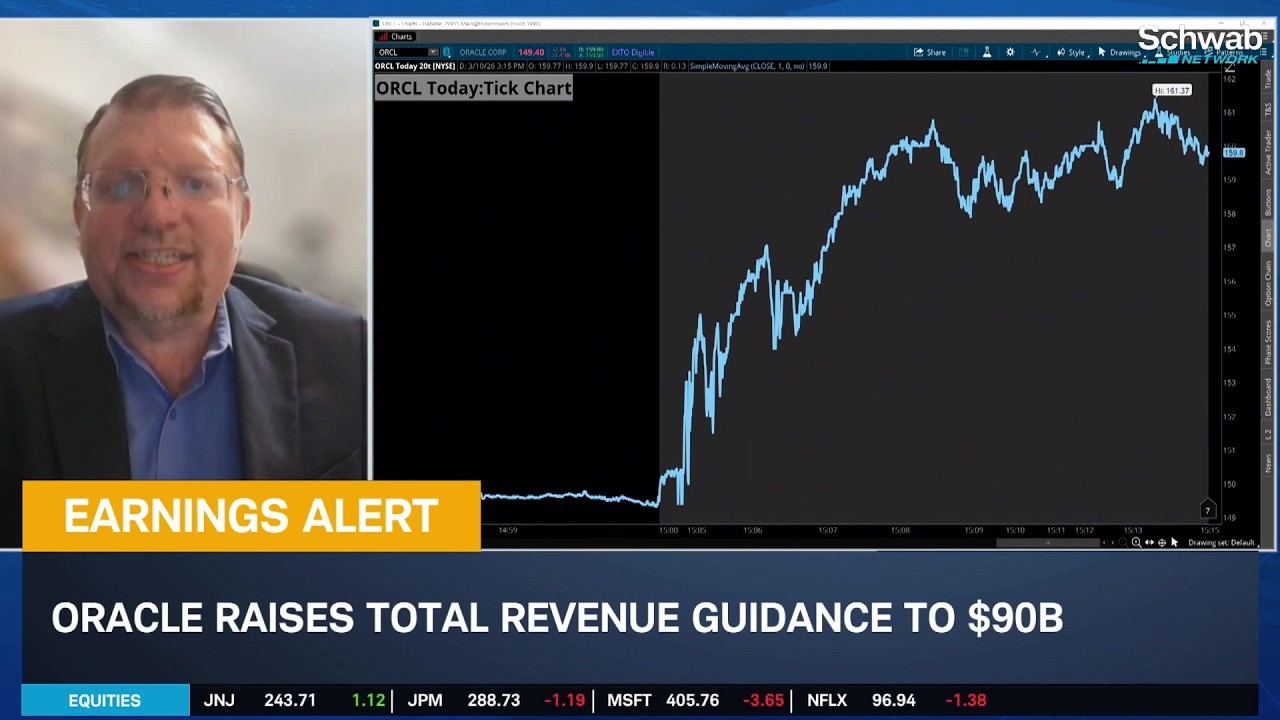Open the Phase Scores sidebar tab
The width and height of the screenshot is (1280, 720).
point(1268,340)
